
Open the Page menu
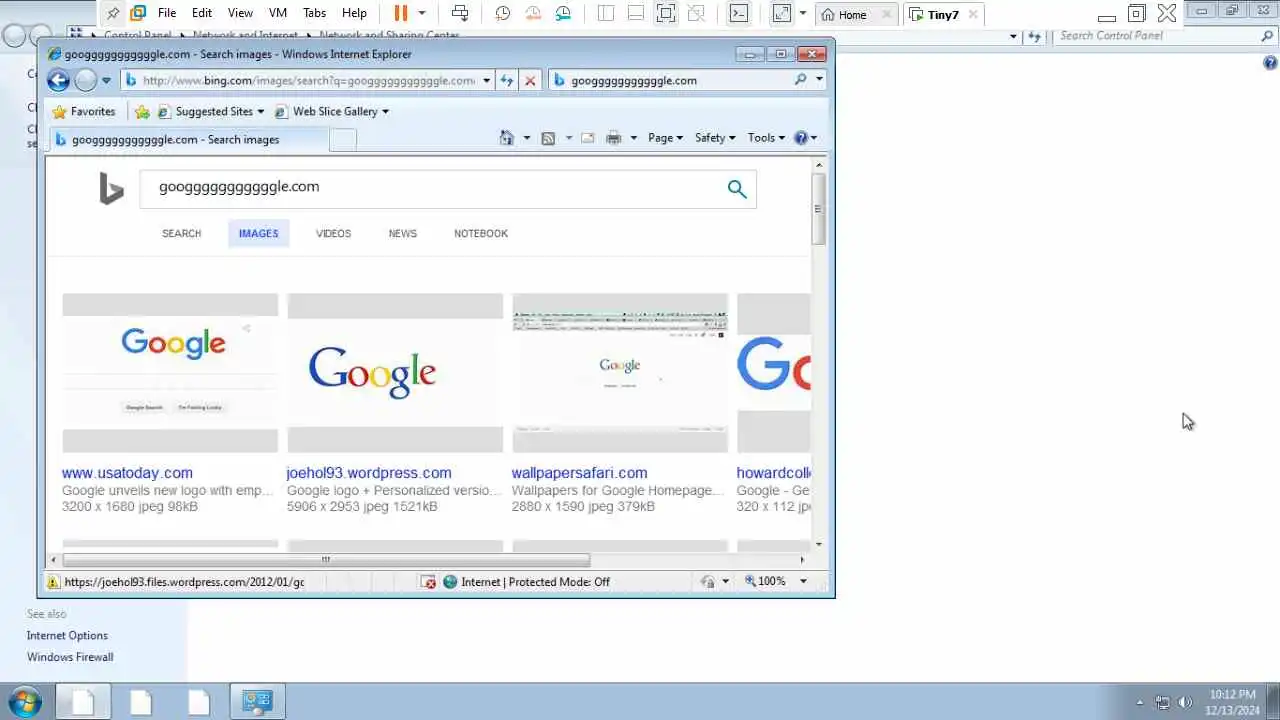pos(665,138)
